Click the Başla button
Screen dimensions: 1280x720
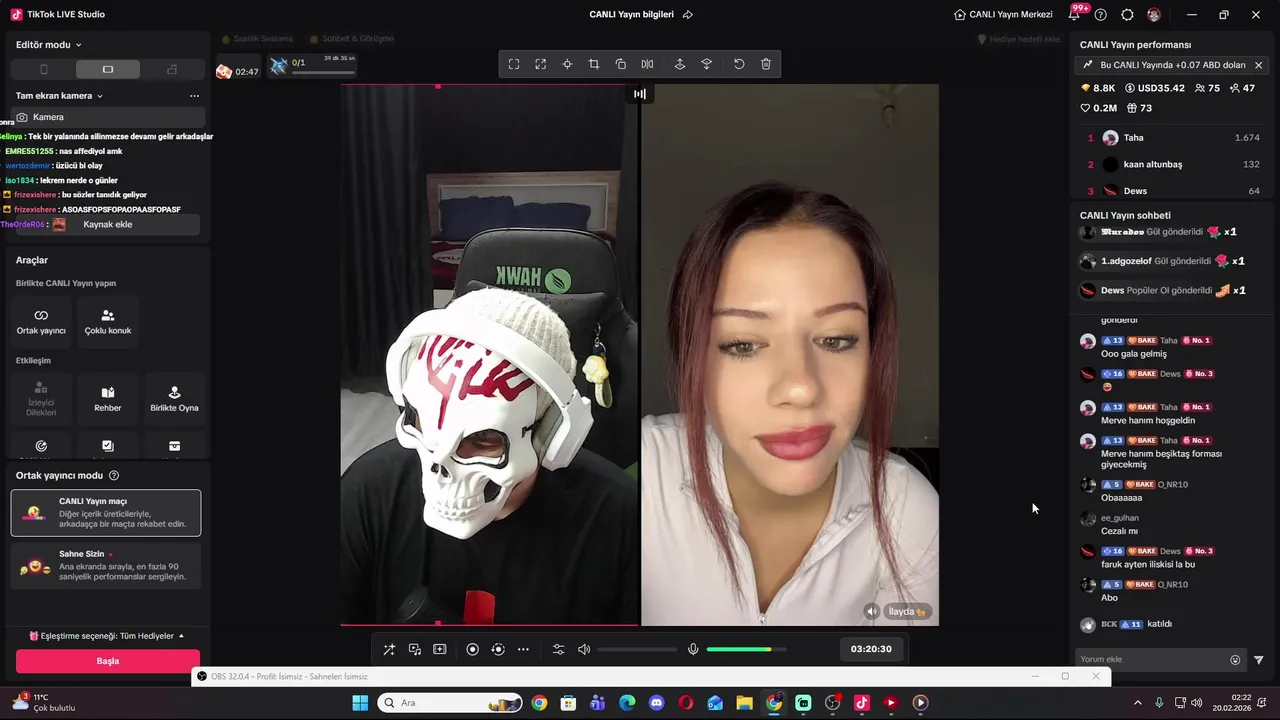pyautogui.click(x=108, y=661)
